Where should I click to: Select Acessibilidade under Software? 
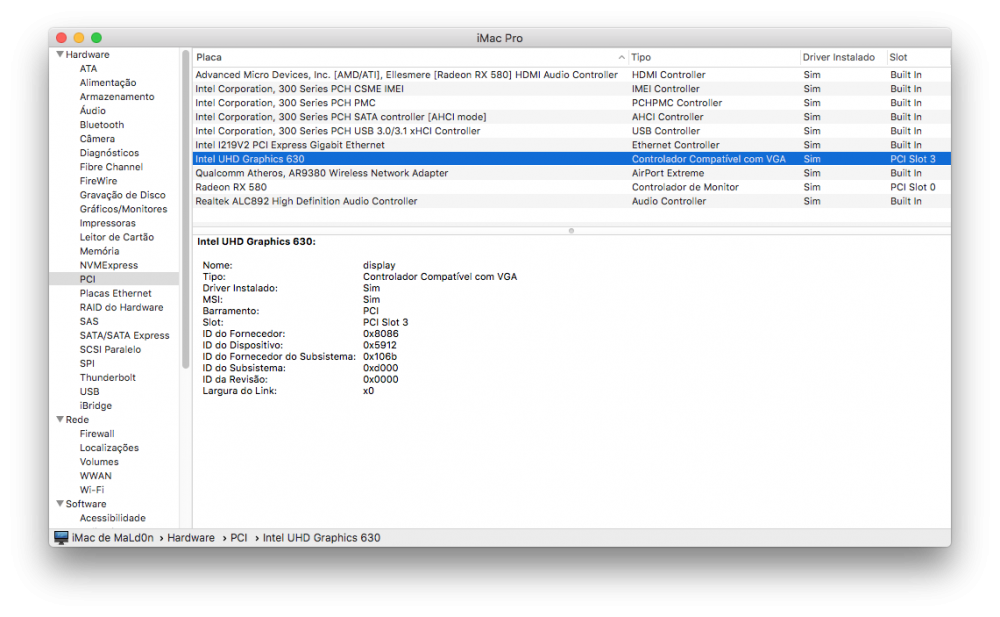112,517
